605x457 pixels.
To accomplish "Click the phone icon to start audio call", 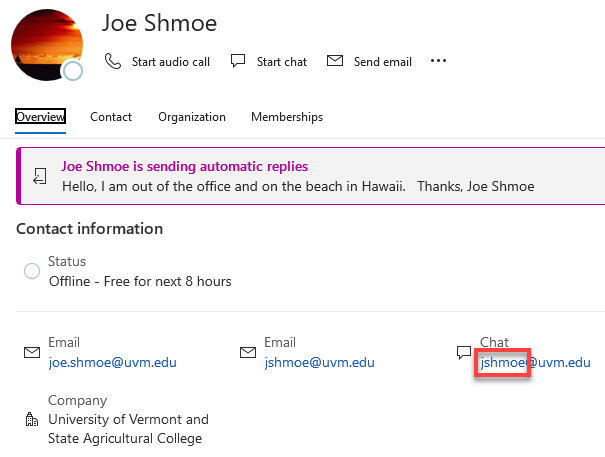I will pyautogui.click(x=113, y=61).
